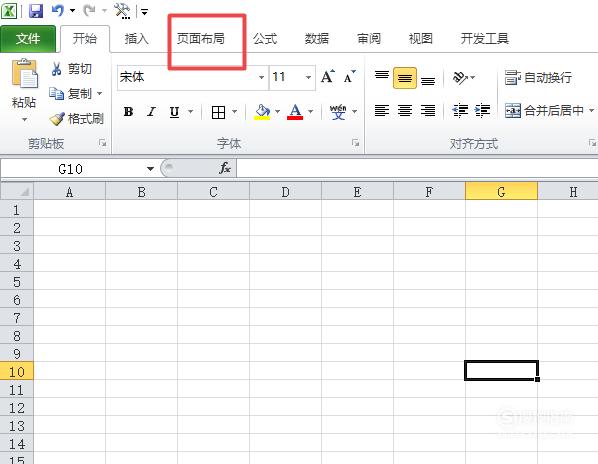Toggle Underline formatting

click(174, 112)
